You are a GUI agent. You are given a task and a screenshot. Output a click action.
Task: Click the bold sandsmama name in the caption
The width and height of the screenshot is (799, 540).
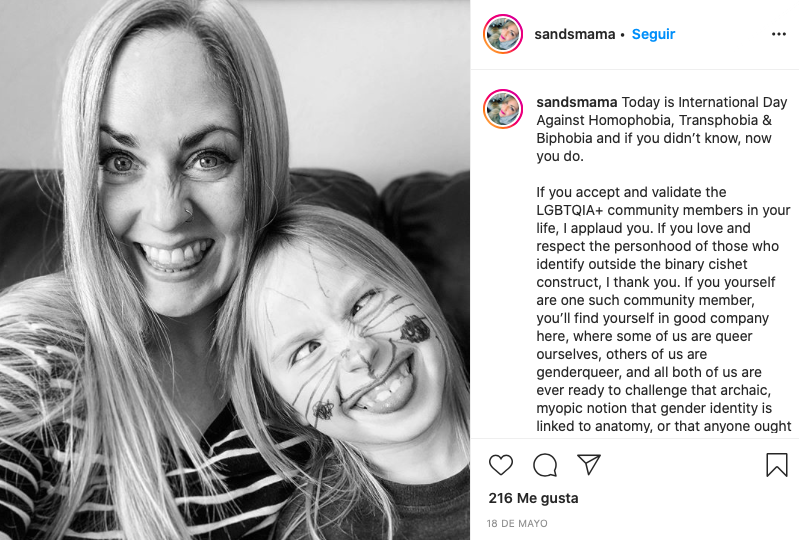pyautogui.click(x=576, y=102)
